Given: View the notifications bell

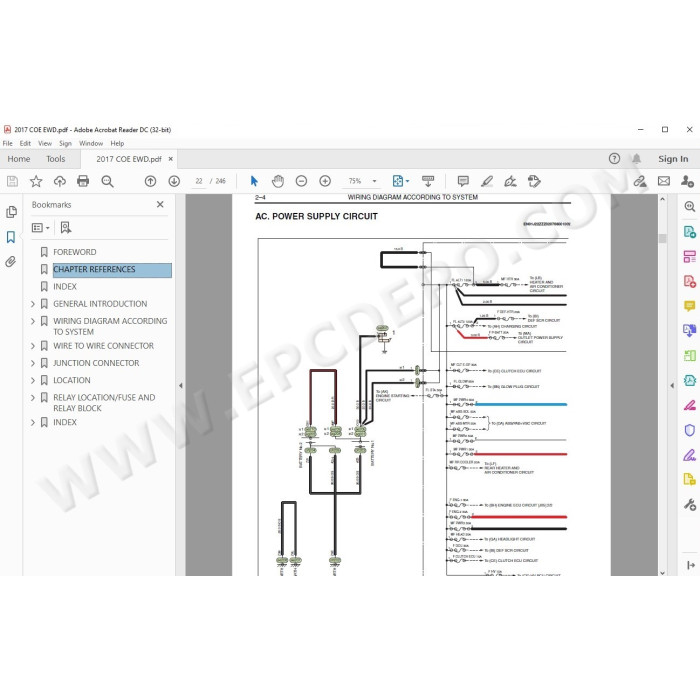Looking at the screenshot, I should pos(637,158).
